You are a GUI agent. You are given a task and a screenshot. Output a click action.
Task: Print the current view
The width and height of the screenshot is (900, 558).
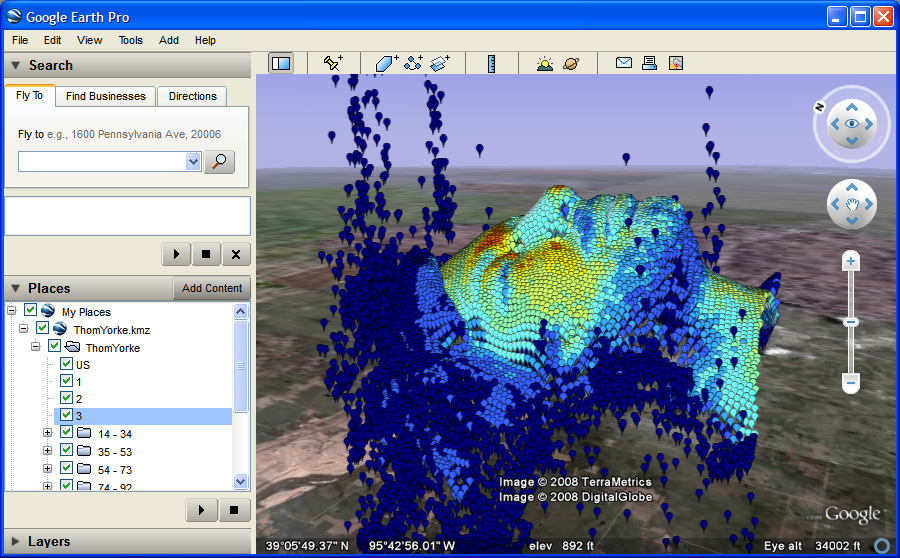[x=649, y=63]
